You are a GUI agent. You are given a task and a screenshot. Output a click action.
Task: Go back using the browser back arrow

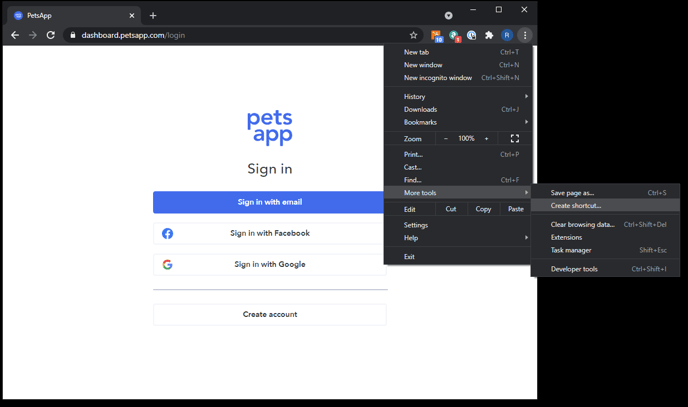click(15, 35)
